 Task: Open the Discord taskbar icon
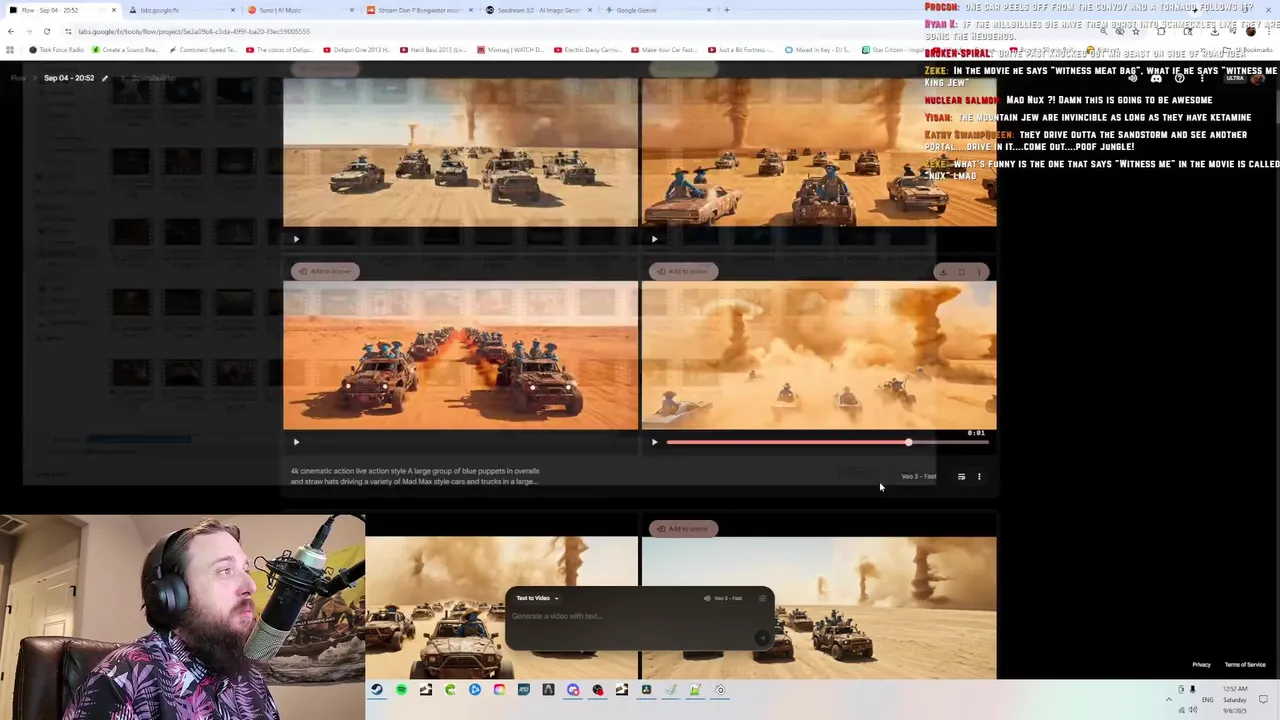[573, 690]
